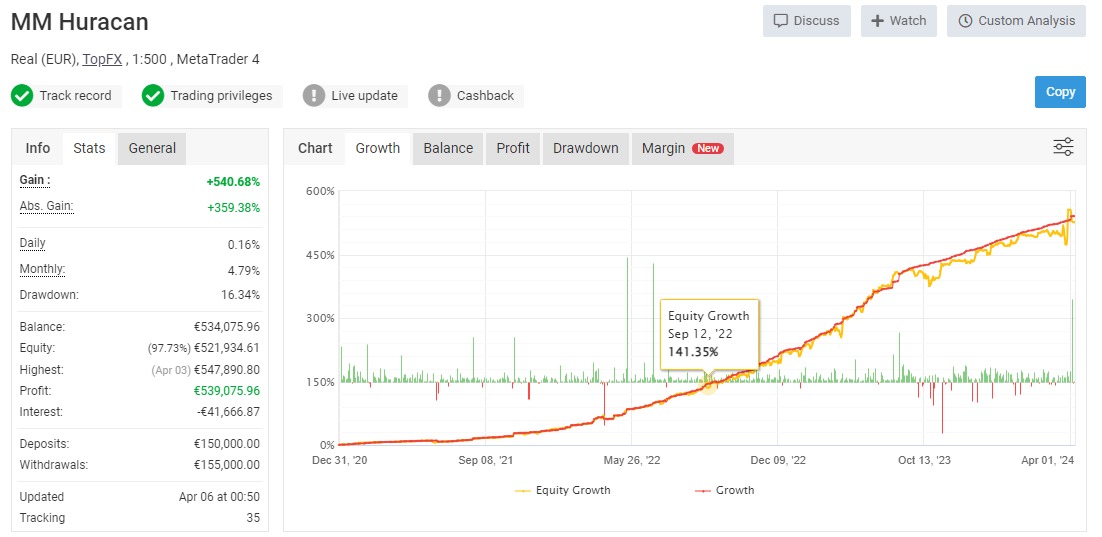Open the General tab in info panel
Screen dimensions: 1102x537
pyautogui.click(x=152, y=148)
